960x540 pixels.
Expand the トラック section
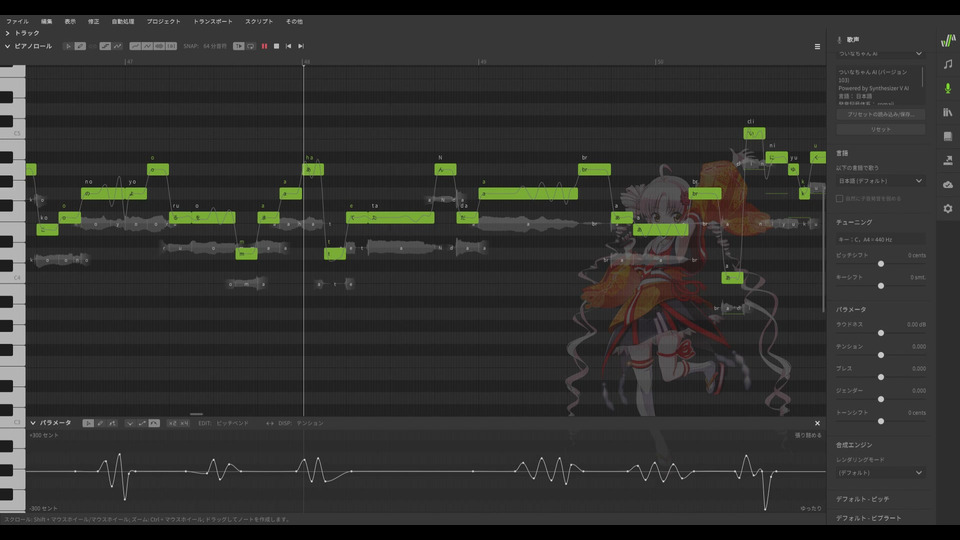point(7,33)
